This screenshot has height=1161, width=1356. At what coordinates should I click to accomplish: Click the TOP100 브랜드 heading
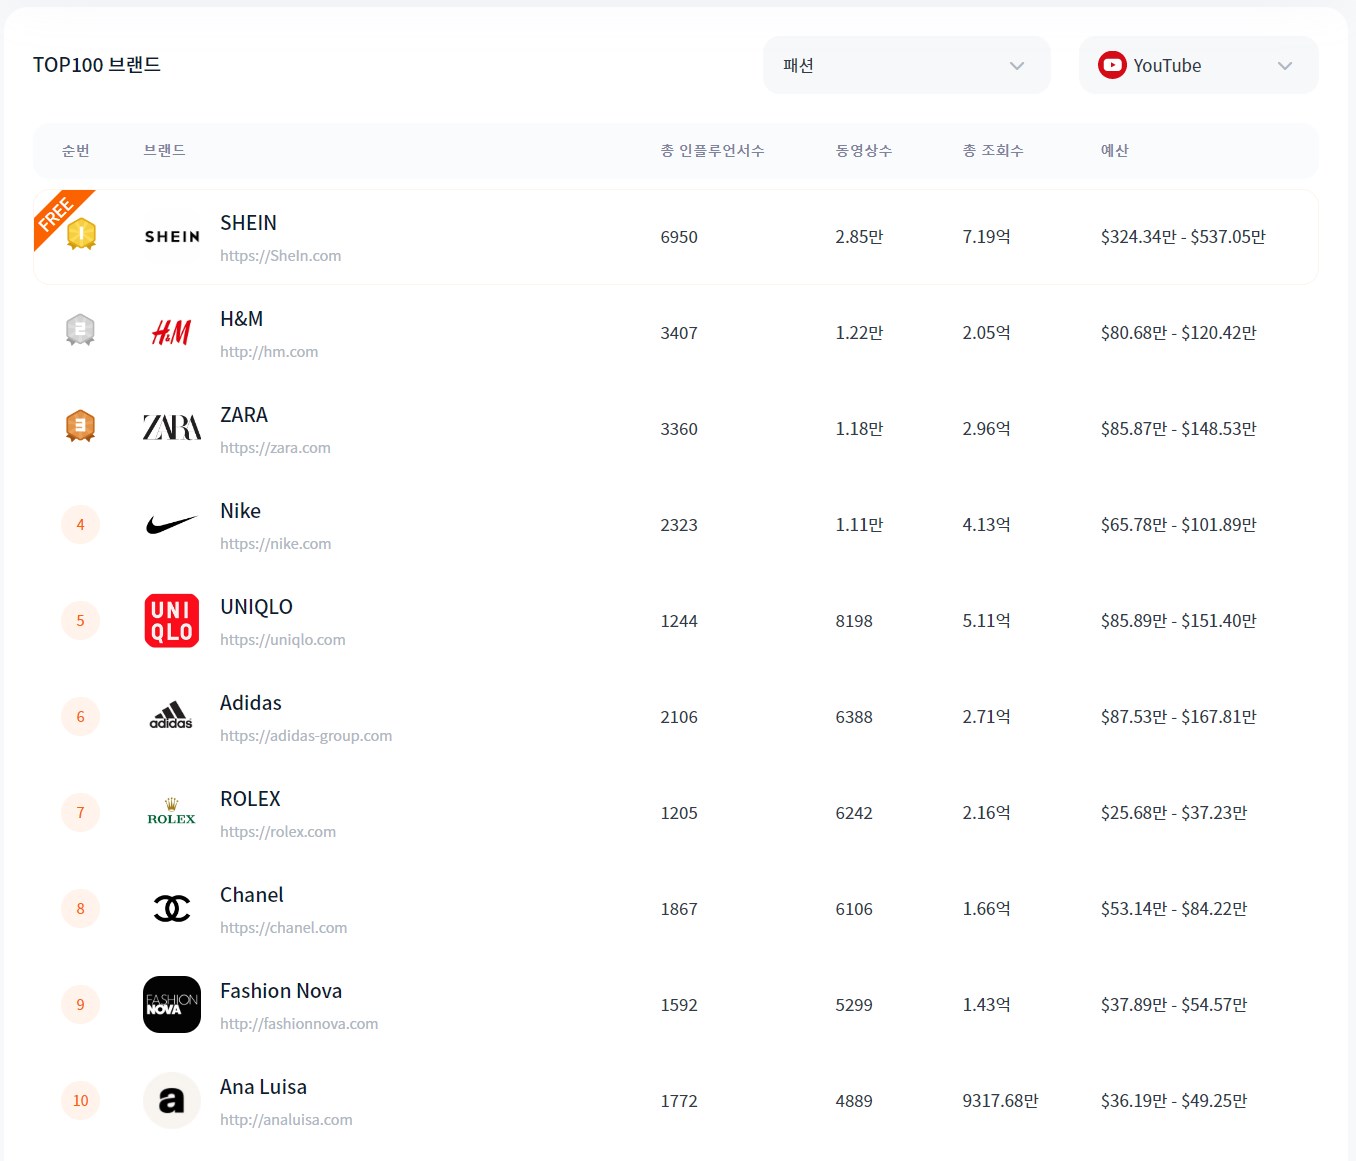[x=97, y=65]
